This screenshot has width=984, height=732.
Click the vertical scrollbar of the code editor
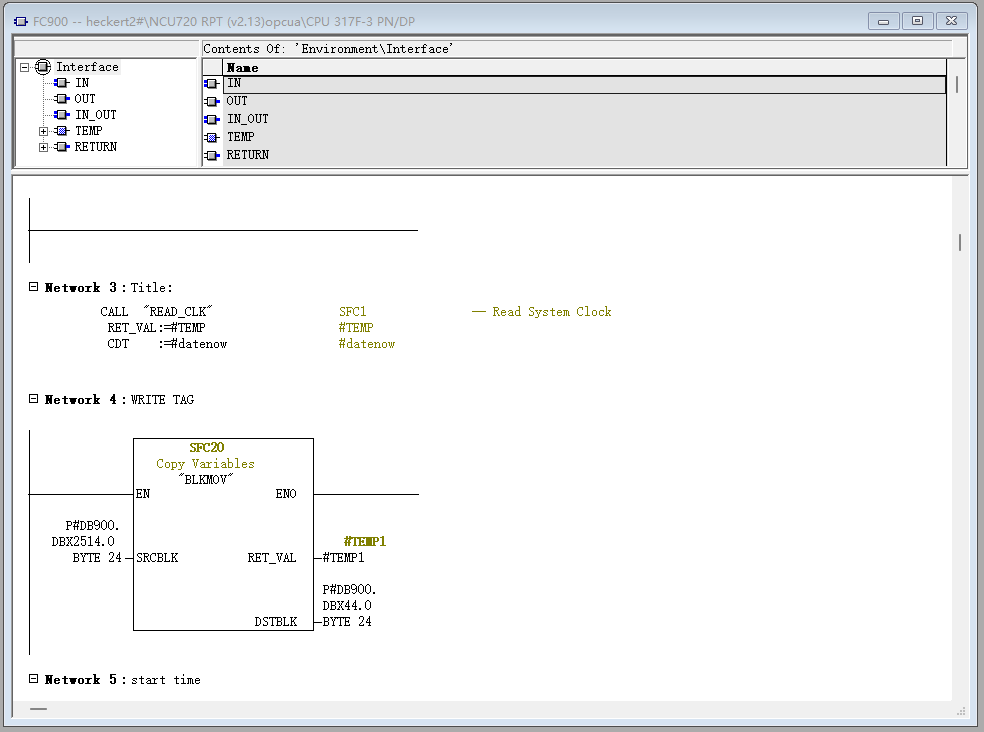pyautogui.click(x=958, y=242)
